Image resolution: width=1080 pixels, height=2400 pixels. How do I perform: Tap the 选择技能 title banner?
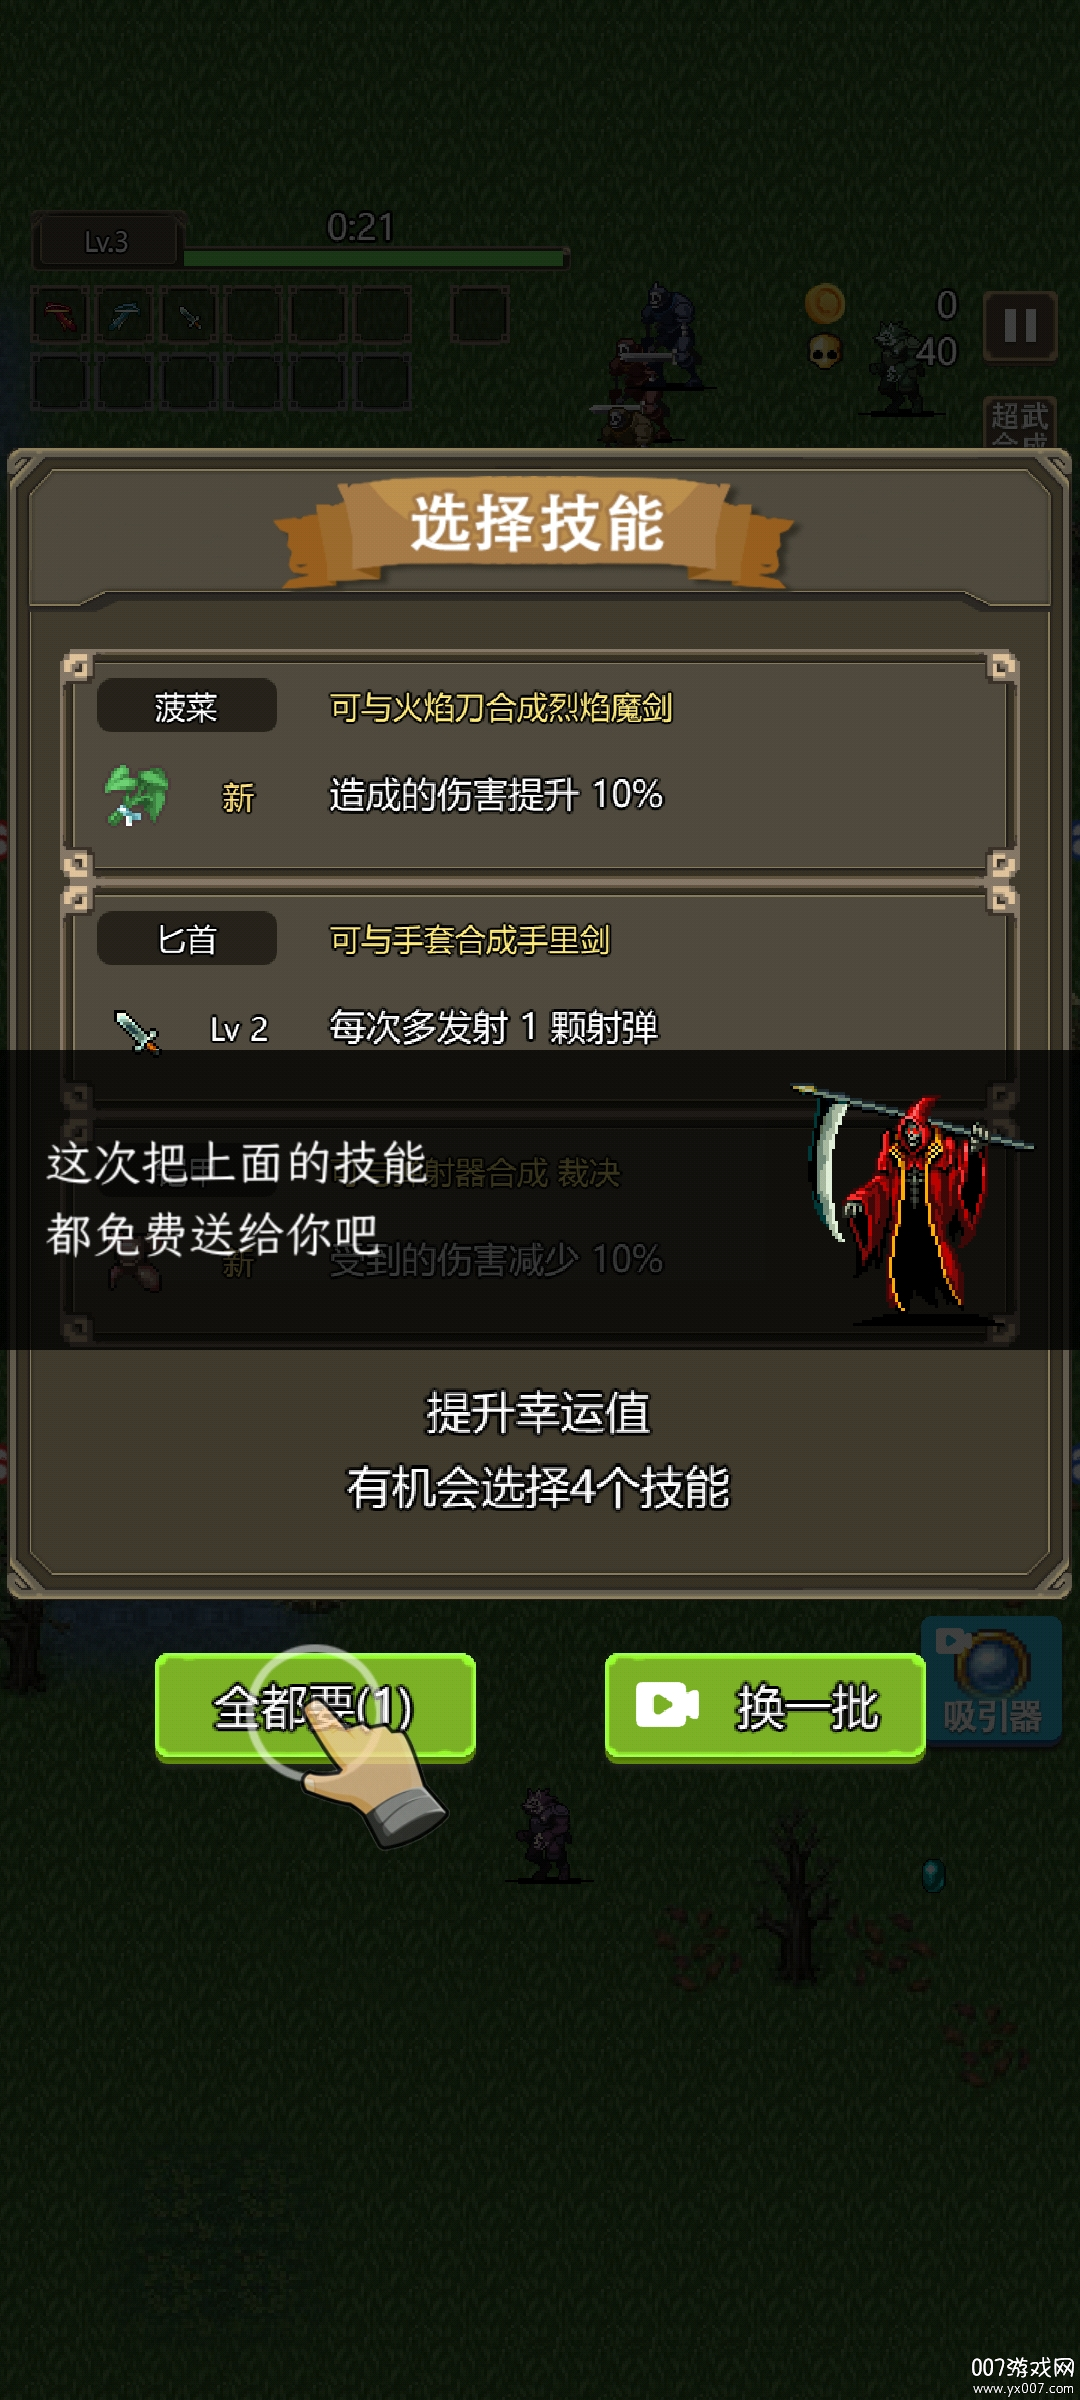pyautogui.click(x=538, y=526)
